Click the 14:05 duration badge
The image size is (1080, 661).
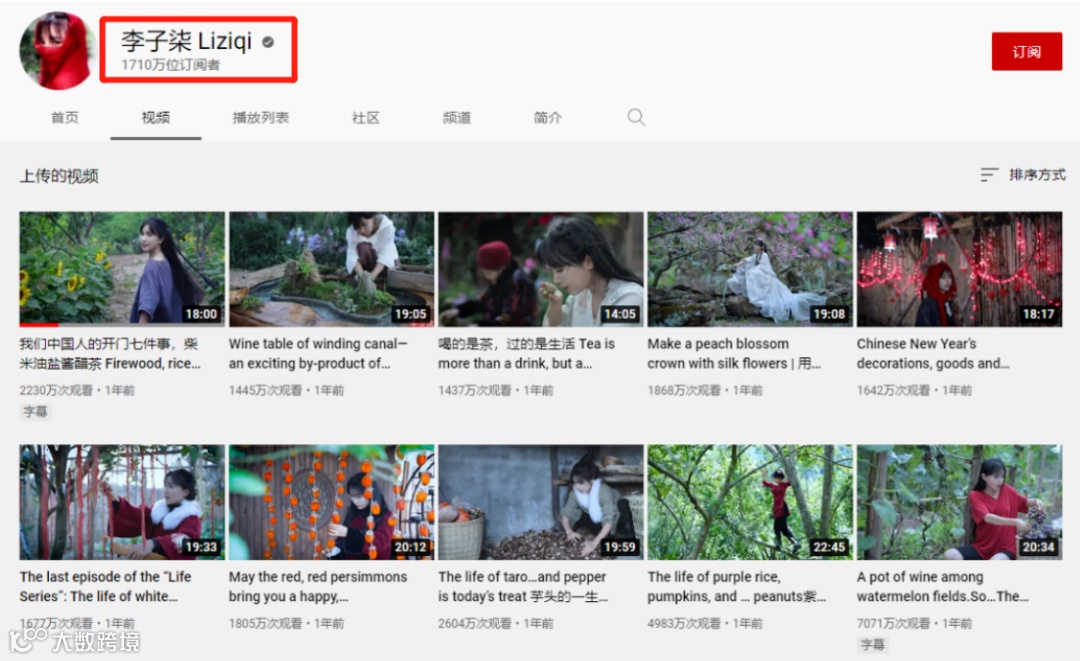click(620, 314)
